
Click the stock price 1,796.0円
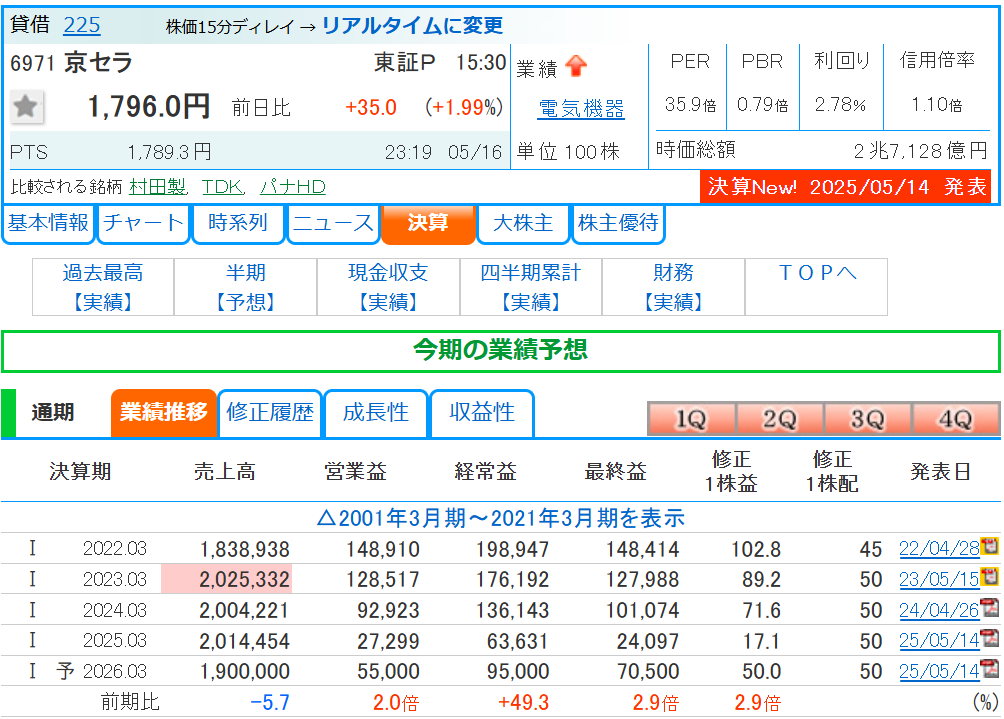[x=149, y=106]
